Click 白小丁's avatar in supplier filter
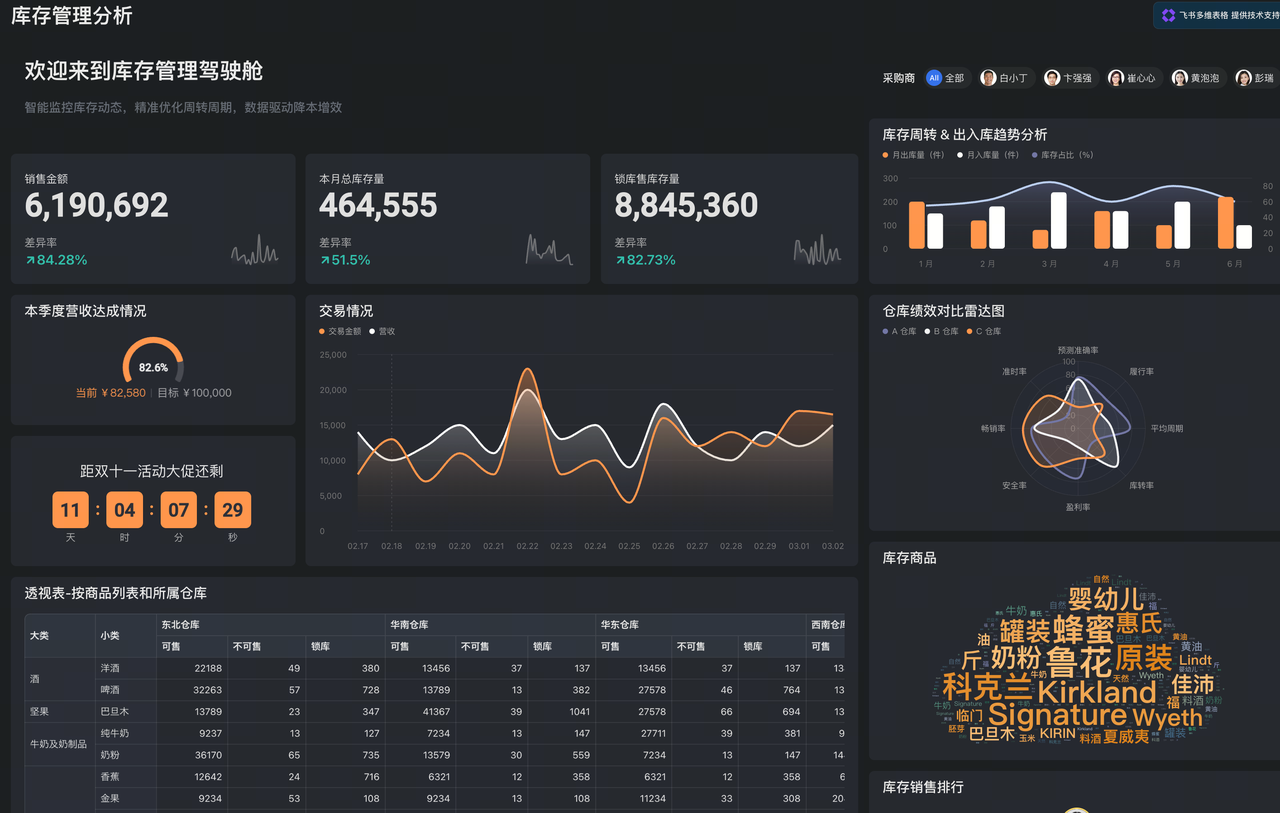 pyautogui.click(x=988, y=78)
